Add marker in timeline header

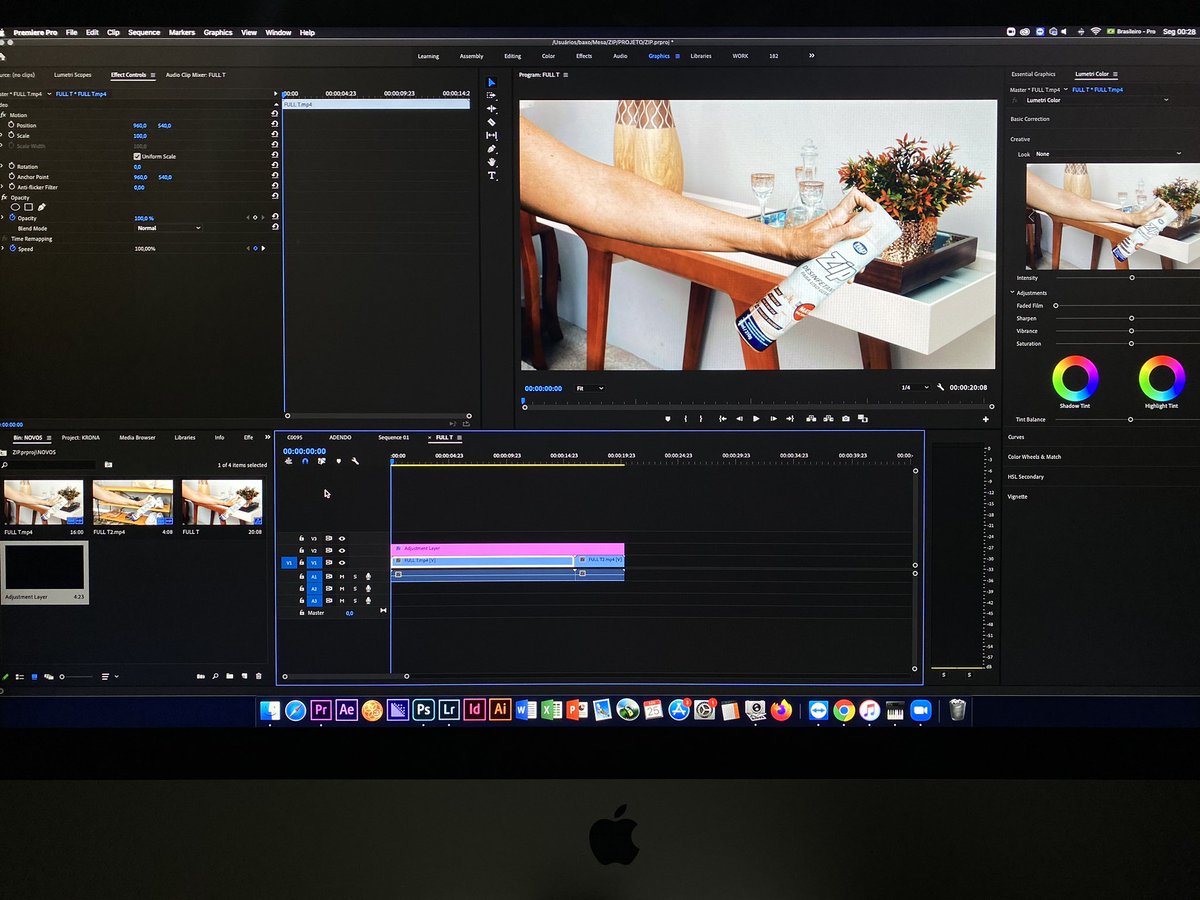click(338, 461)
